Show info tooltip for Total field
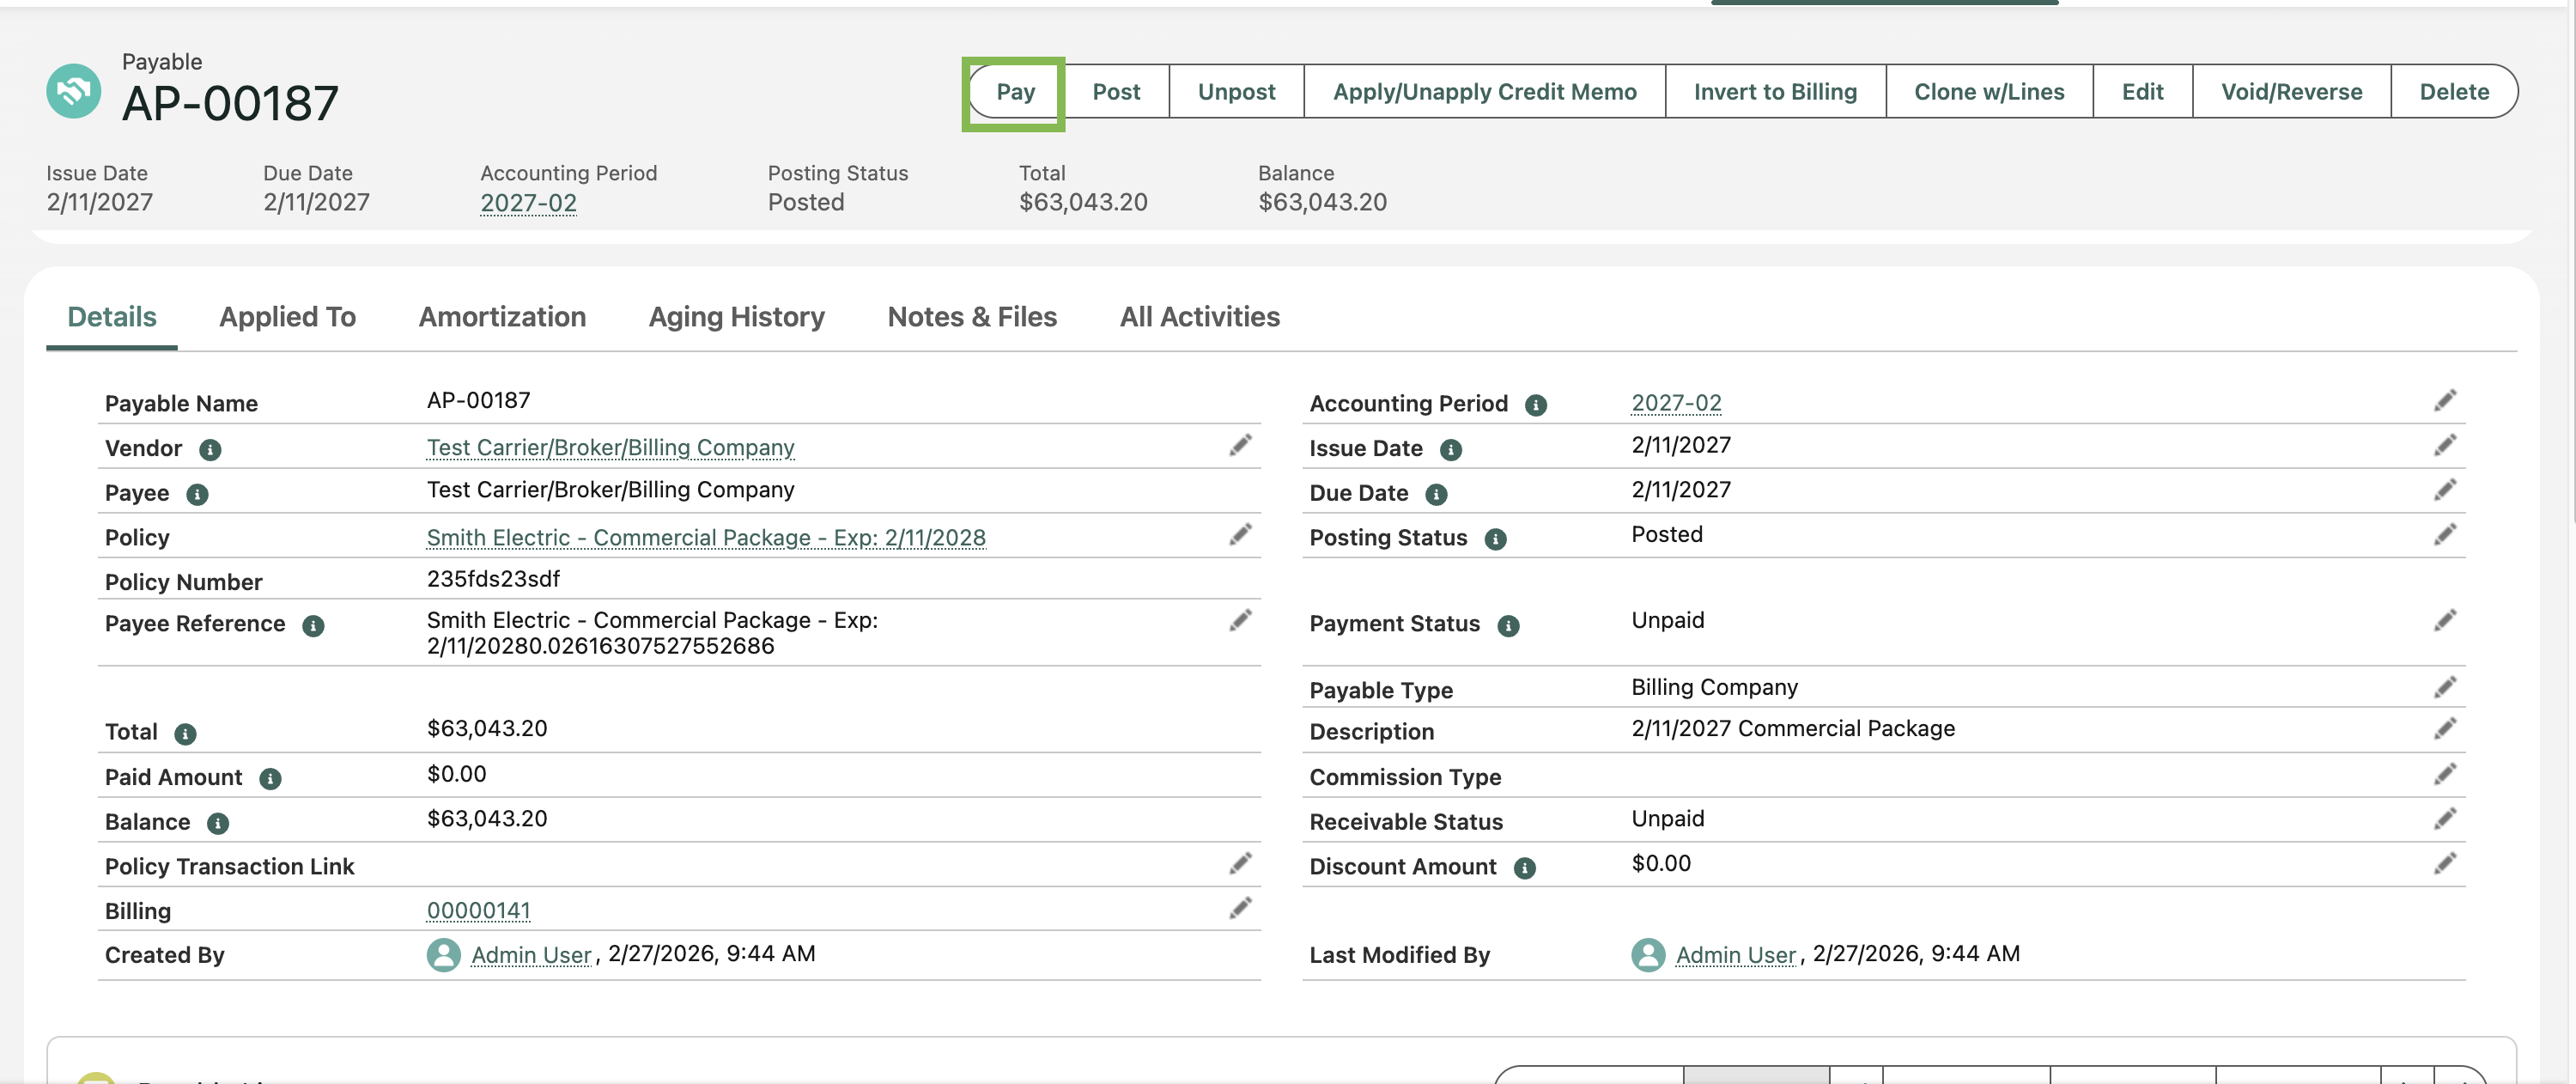The height and width of the screenshot is (1084, 2576). click(x=185, y=734)
